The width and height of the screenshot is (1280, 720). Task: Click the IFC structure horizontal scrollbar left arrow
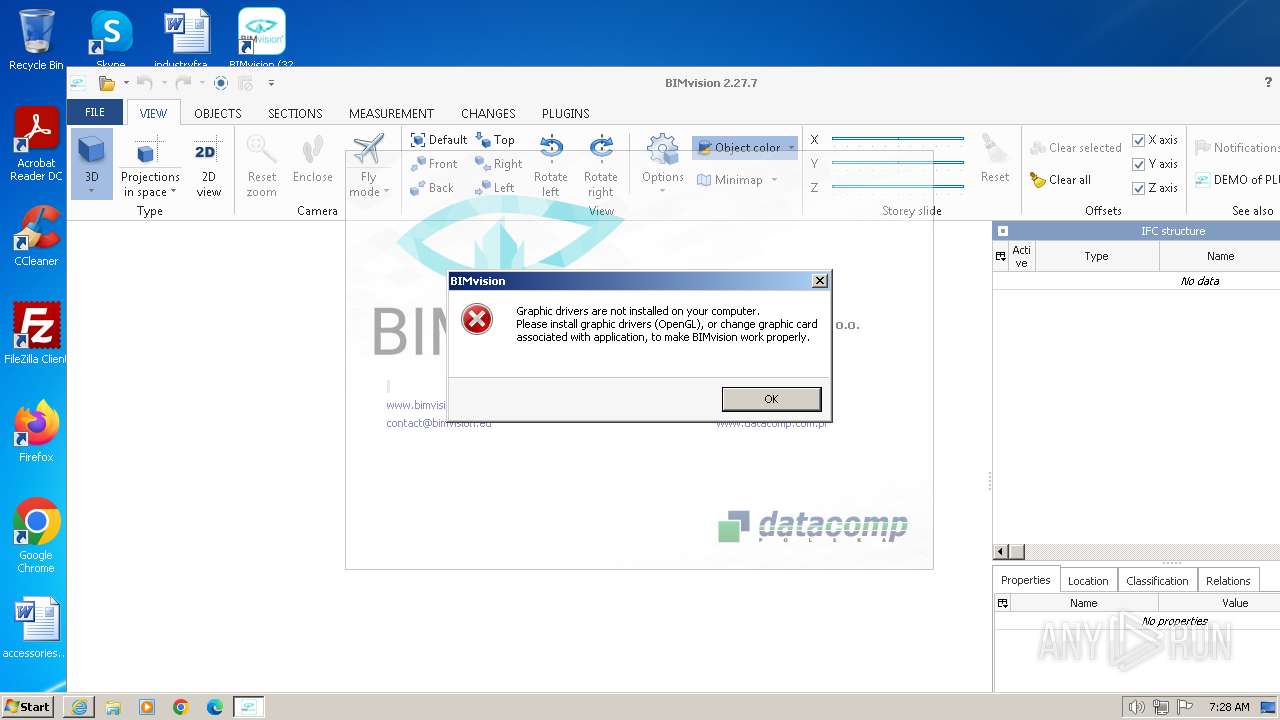(x=1000, y=552)
